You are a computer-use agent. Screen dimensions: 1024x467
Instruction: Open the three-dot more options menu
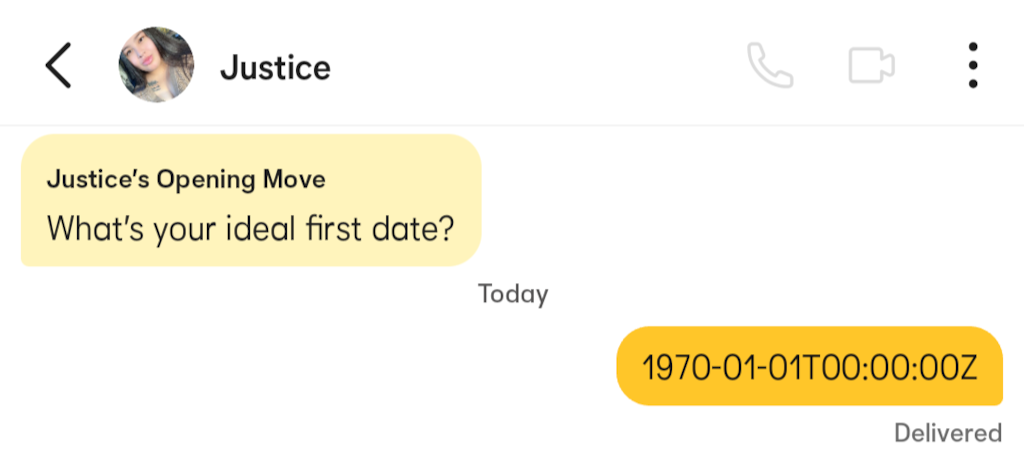point(973,67)
